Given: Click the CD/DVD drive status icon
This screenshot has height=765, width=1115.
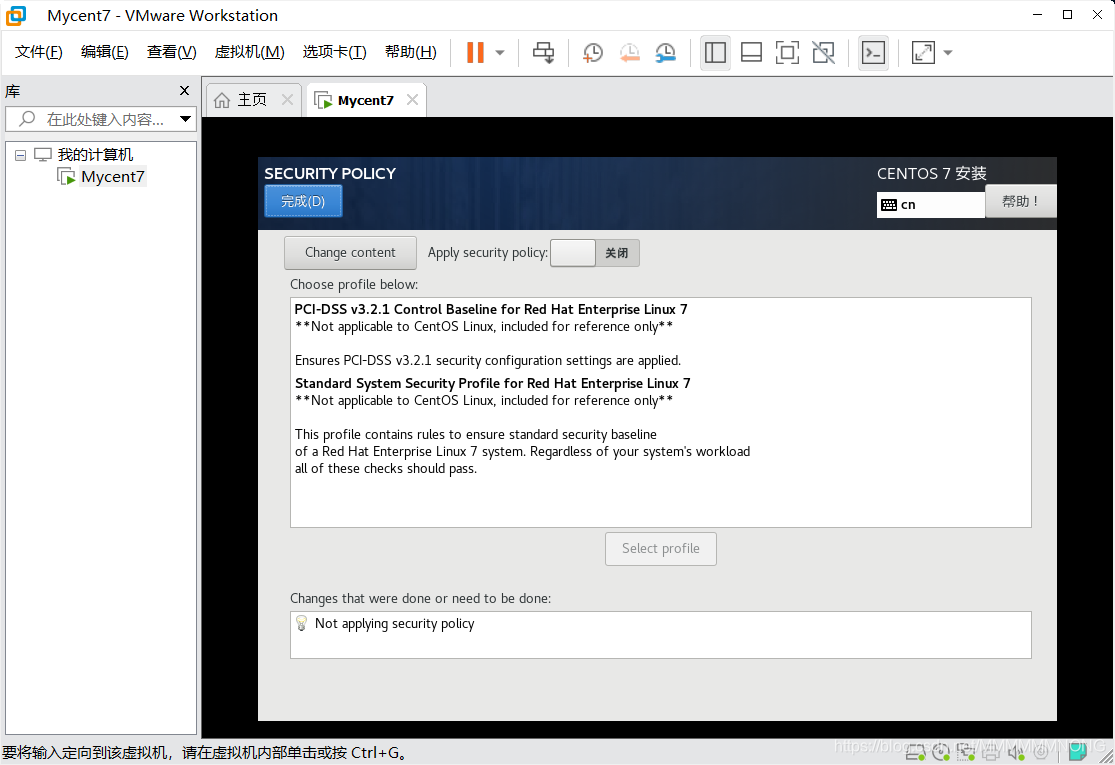Looking at the screenshot, I should click(x=941, y=751).
